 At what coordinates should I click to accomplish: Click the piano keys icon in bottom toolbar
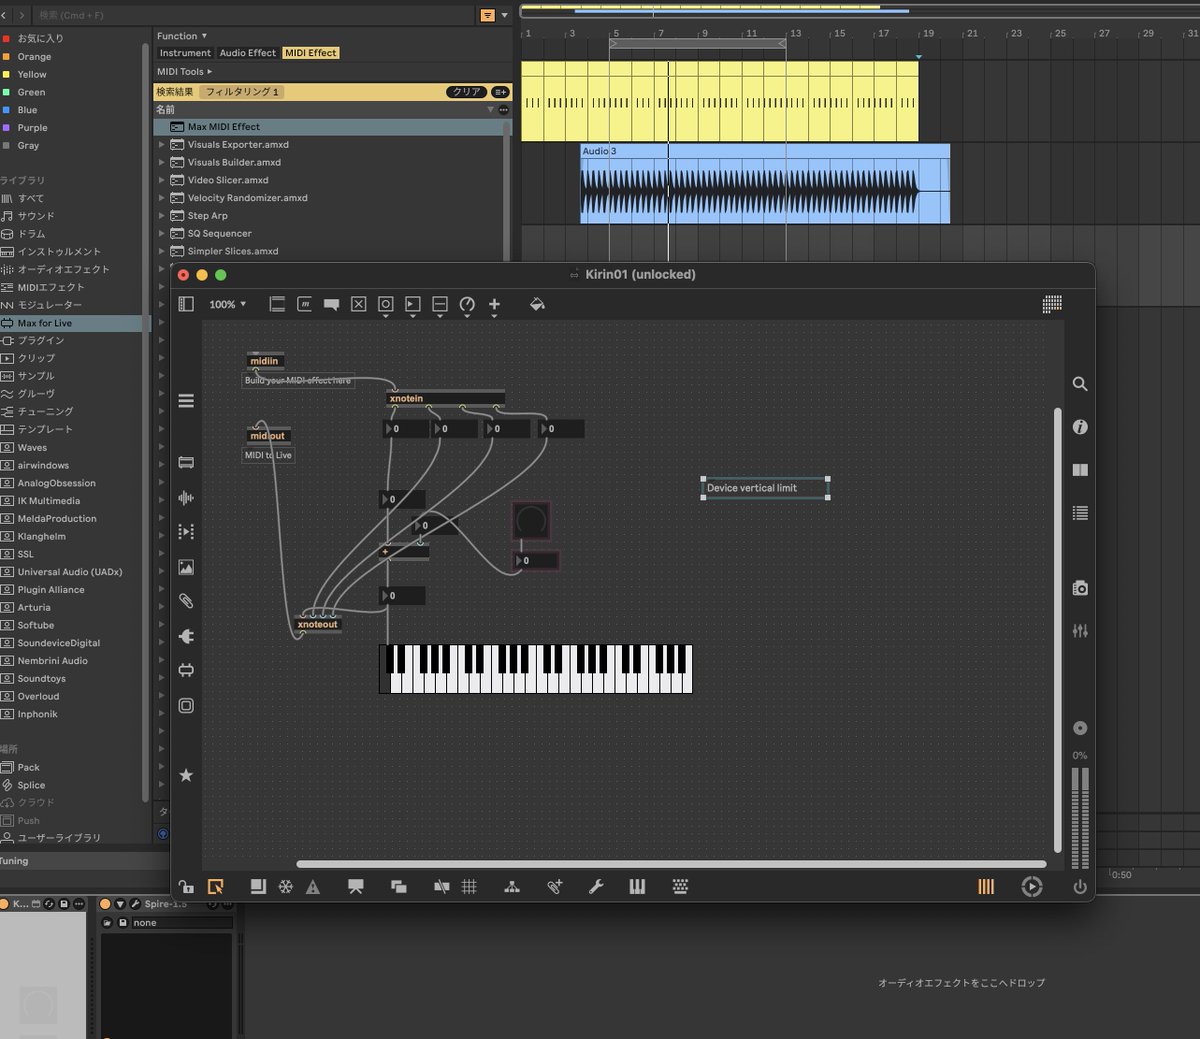click(x=637, y=887)
